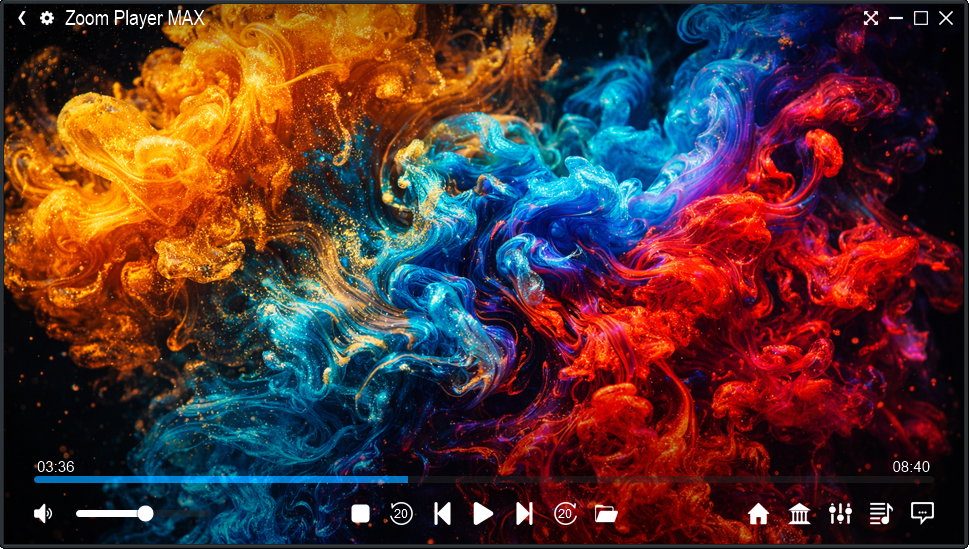The image size is (969, 549).
Task: Go to next track
Action: [x=524, y=514]
